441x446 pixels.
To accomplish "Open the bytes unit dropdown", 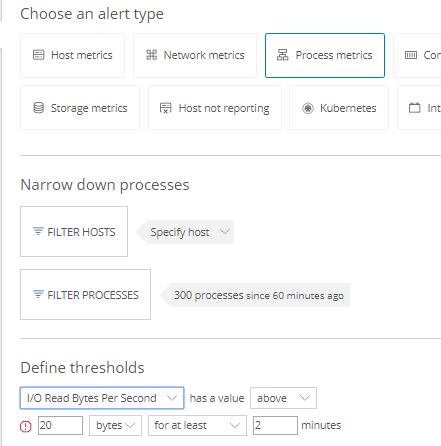I will pos(115,425).
